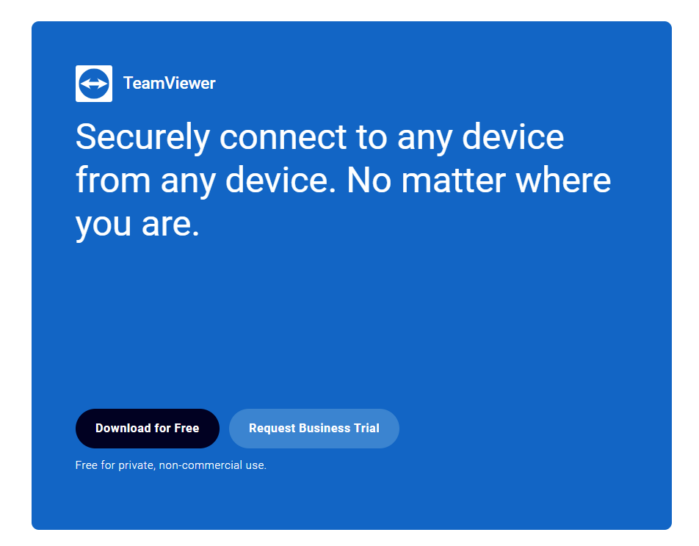Click the 'you are.' headline line

137,224
